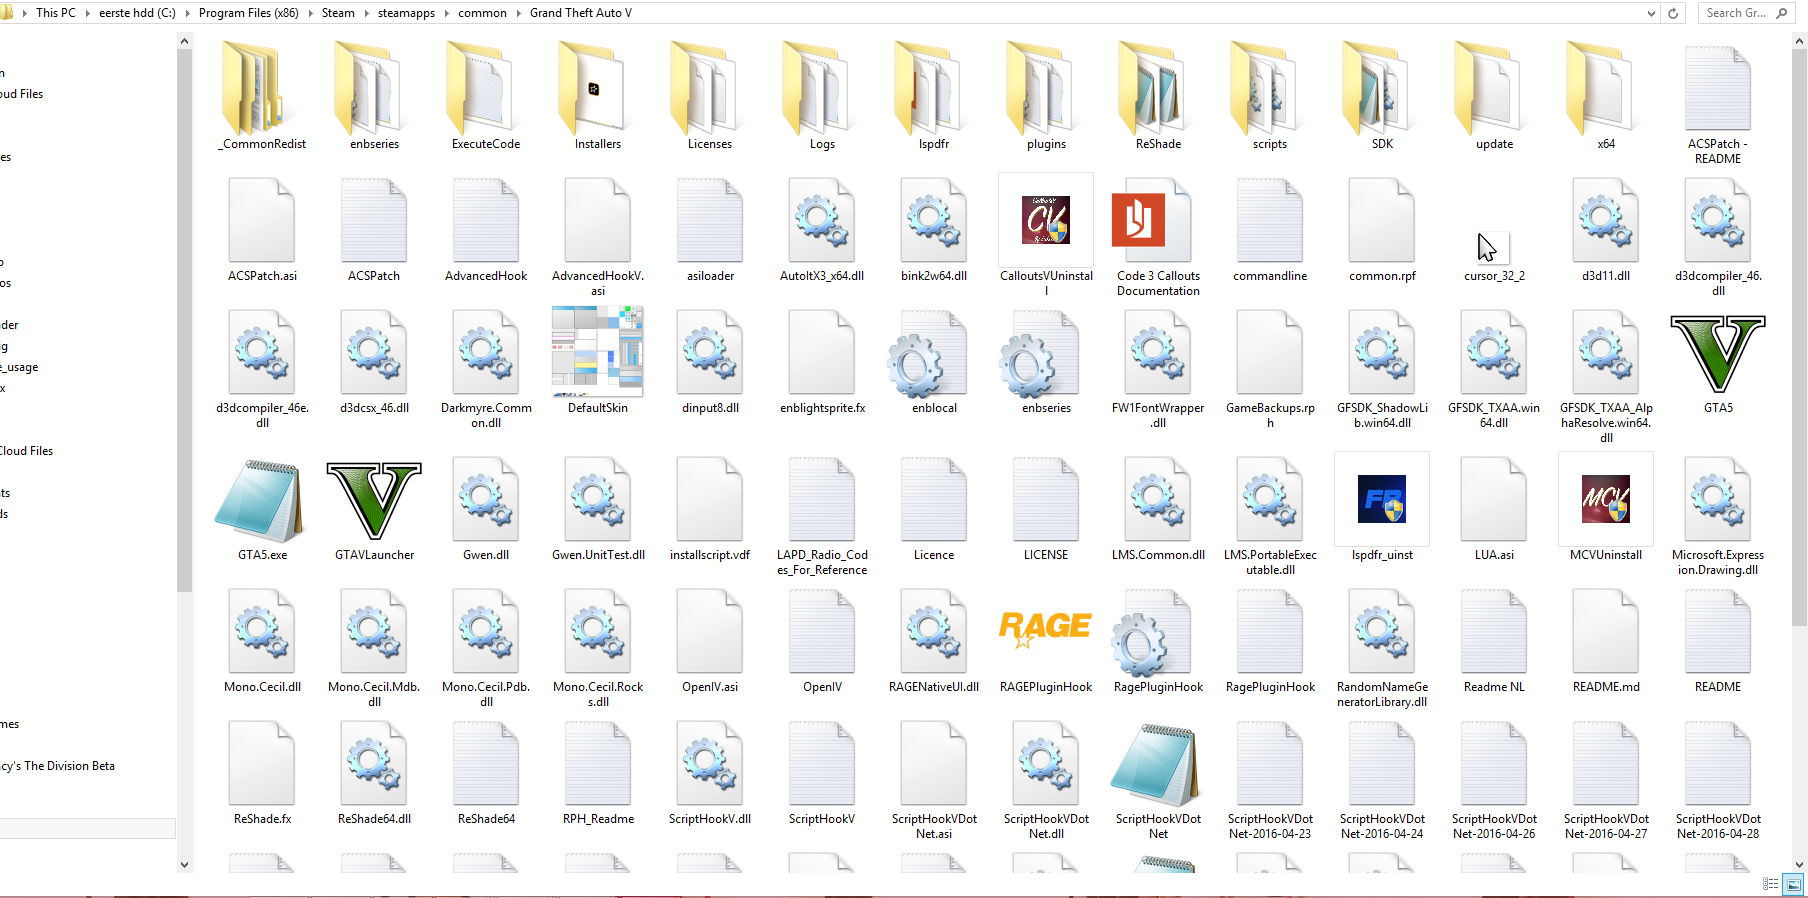The height and width of the screenshot is (898, 1808).
Task: Select the OpenIV.asi file
Action: [710, 631]
